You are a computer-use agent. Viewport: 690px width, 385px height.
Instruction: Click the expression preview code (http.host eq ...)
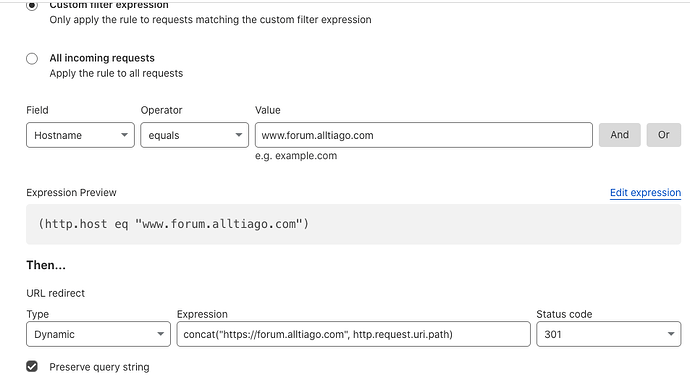(174, 224)
